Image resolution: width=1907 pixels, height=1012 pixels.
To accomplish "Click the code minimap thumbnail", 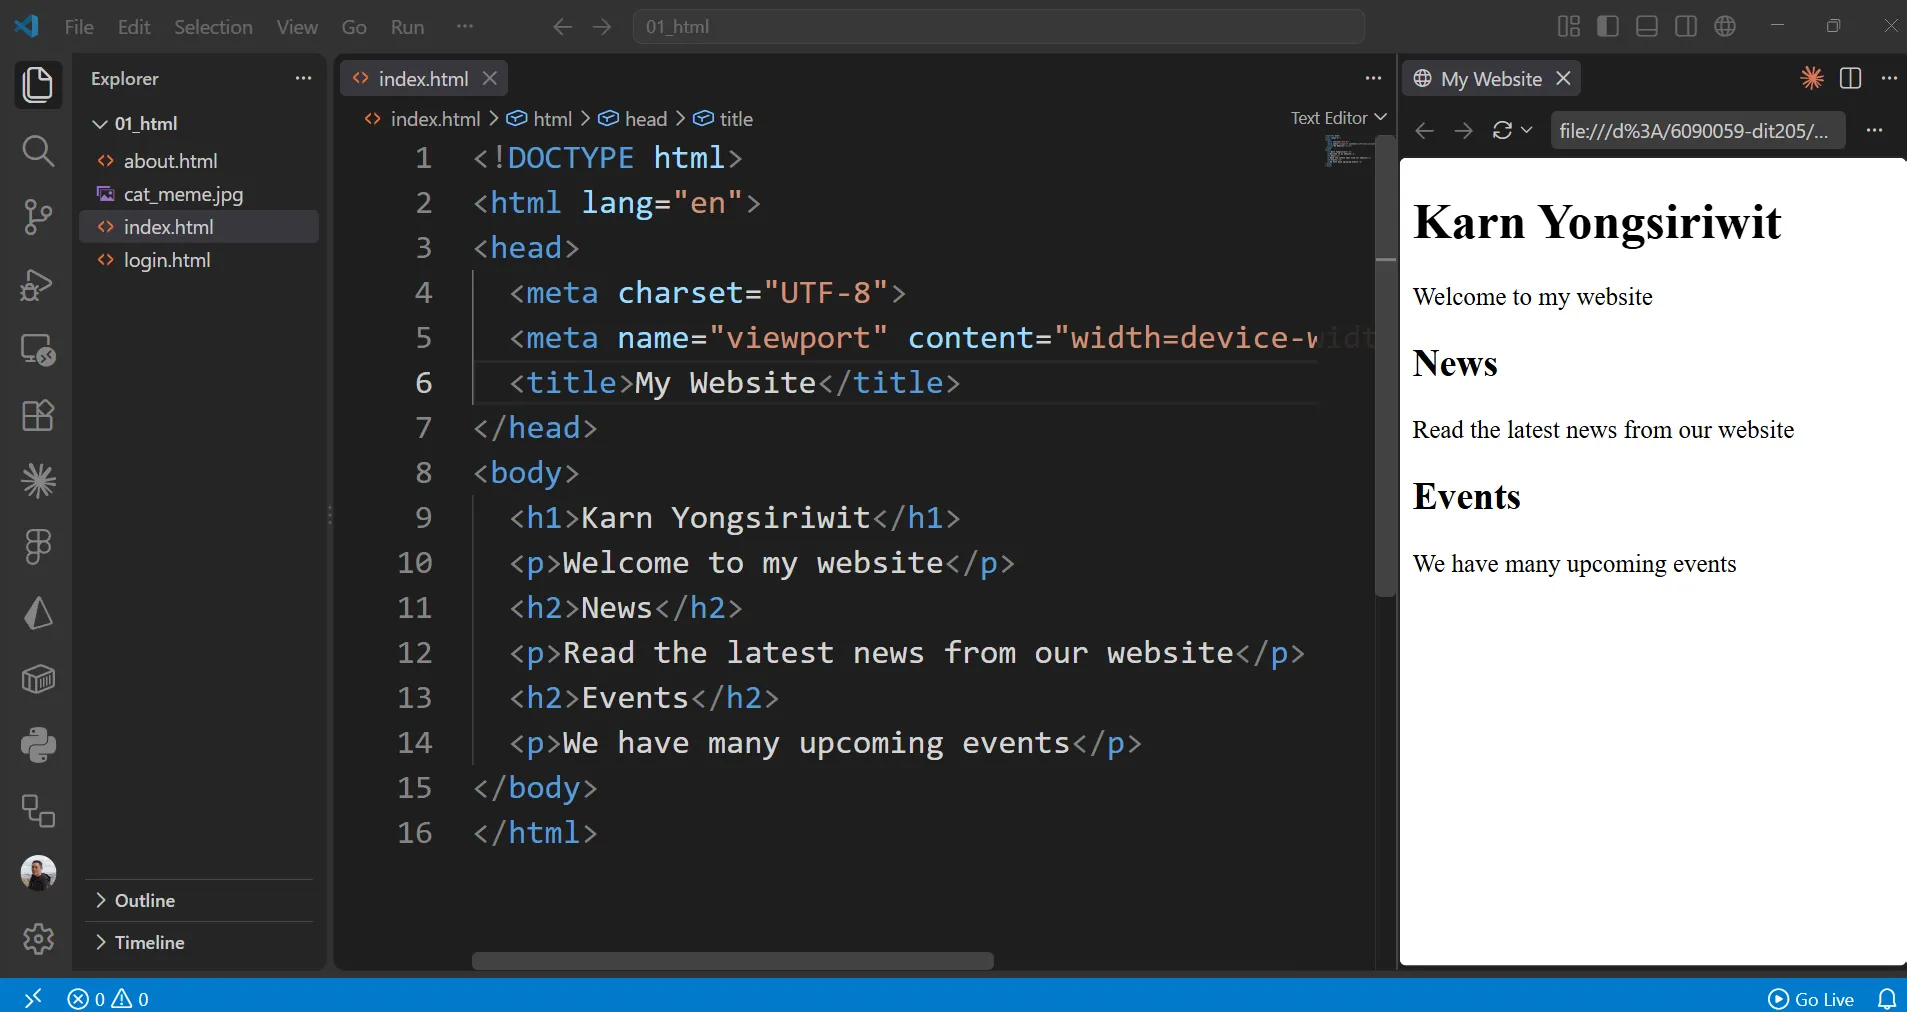I will (1349, 150).
